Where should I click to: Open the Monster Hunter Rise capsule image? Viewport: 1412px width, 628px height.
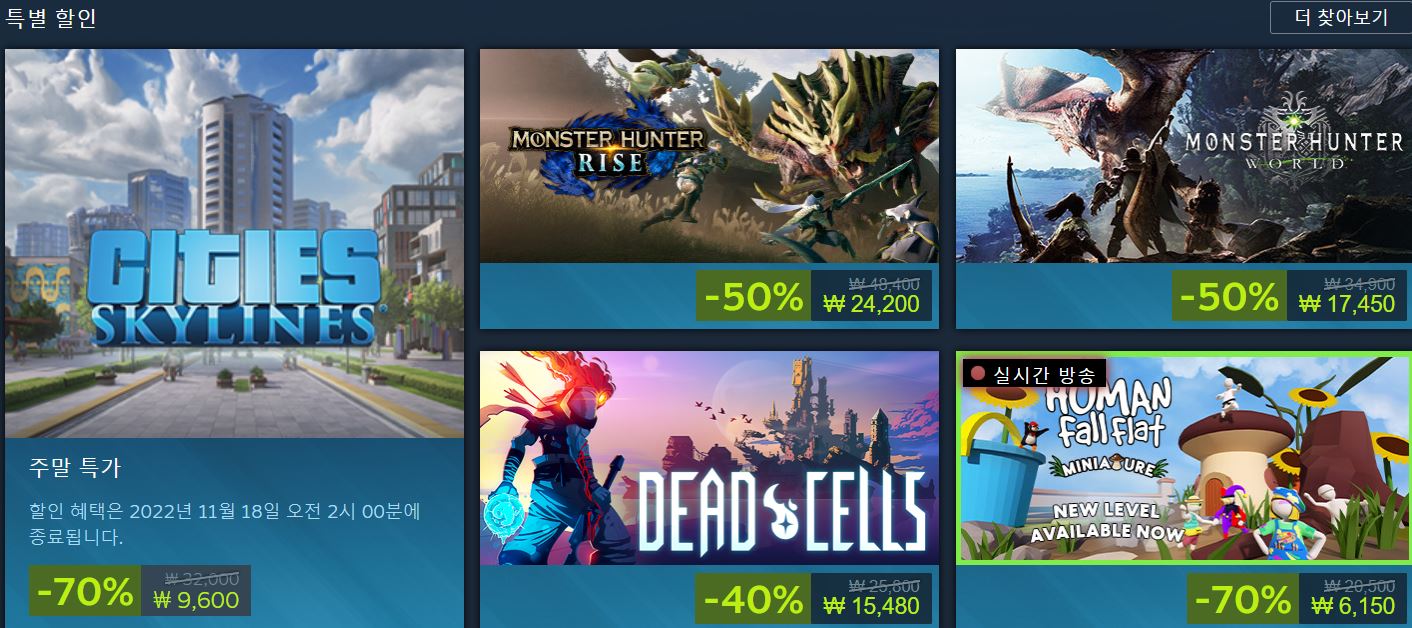tap(709, 156)
